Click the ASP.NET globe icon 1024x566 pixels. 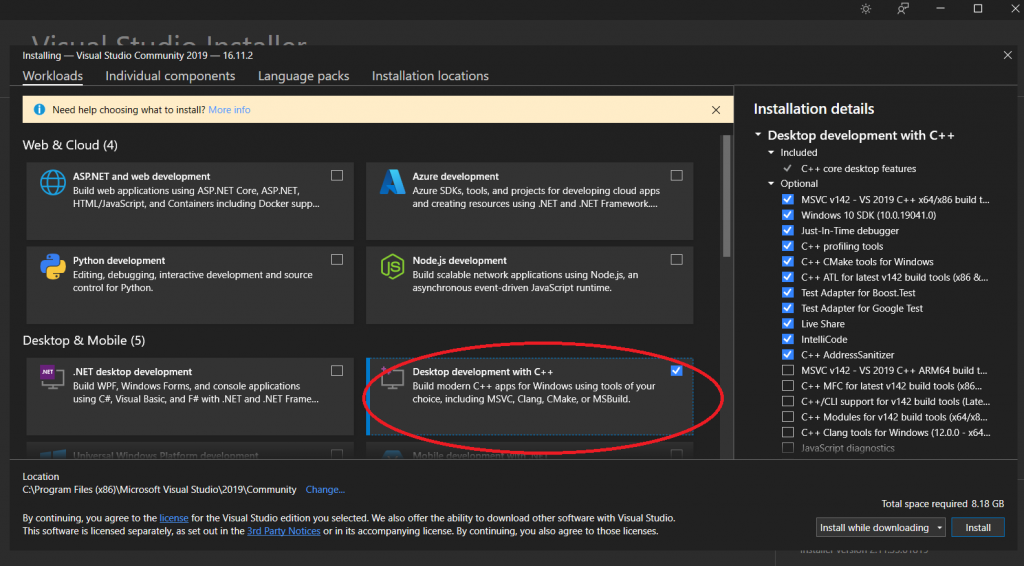coord(52,182)
